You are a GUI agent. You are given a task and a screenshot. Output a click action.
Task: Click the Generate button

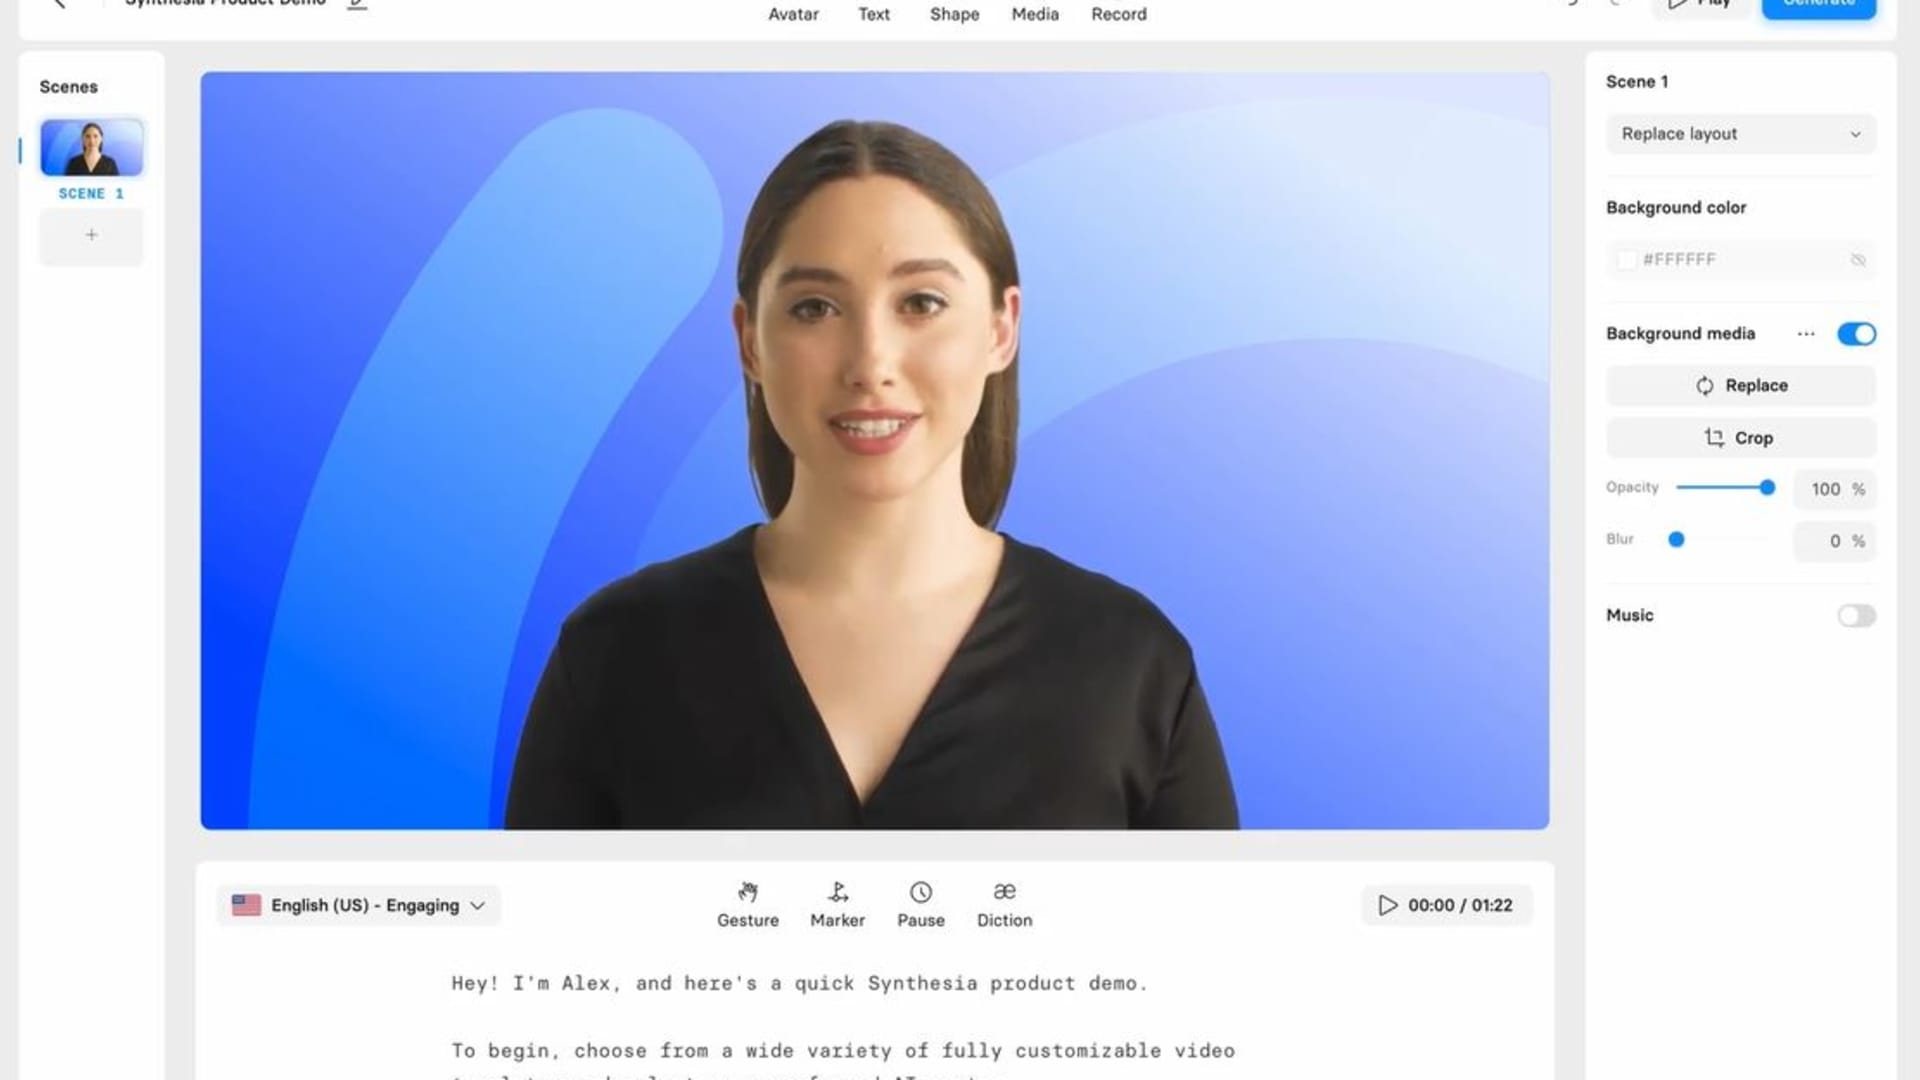pos(1820,4)
